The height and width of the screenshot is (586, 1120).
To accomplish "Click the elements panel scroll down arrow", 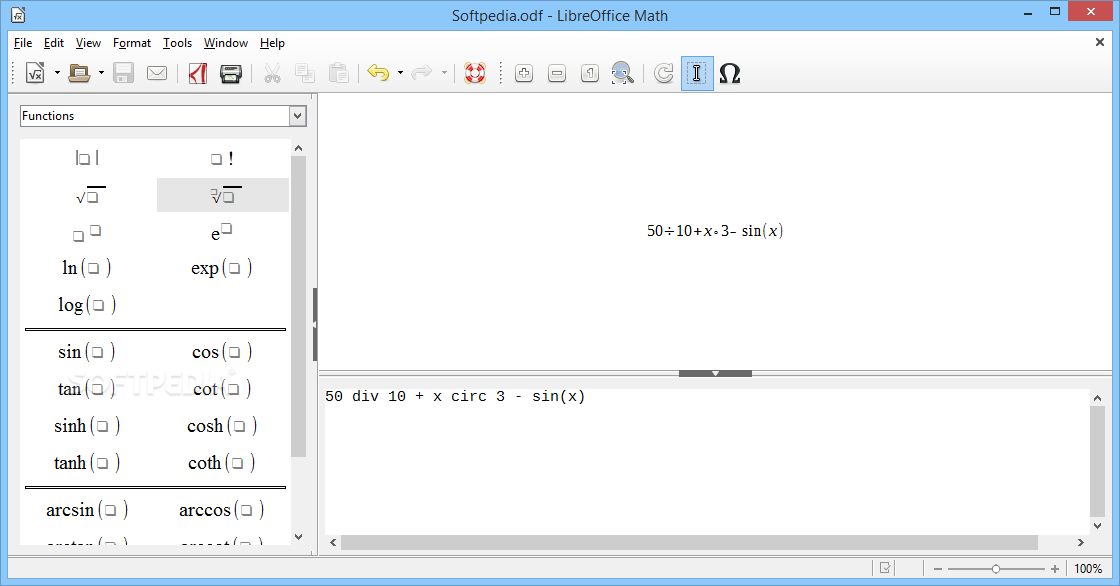I will (x=299, y=537).
